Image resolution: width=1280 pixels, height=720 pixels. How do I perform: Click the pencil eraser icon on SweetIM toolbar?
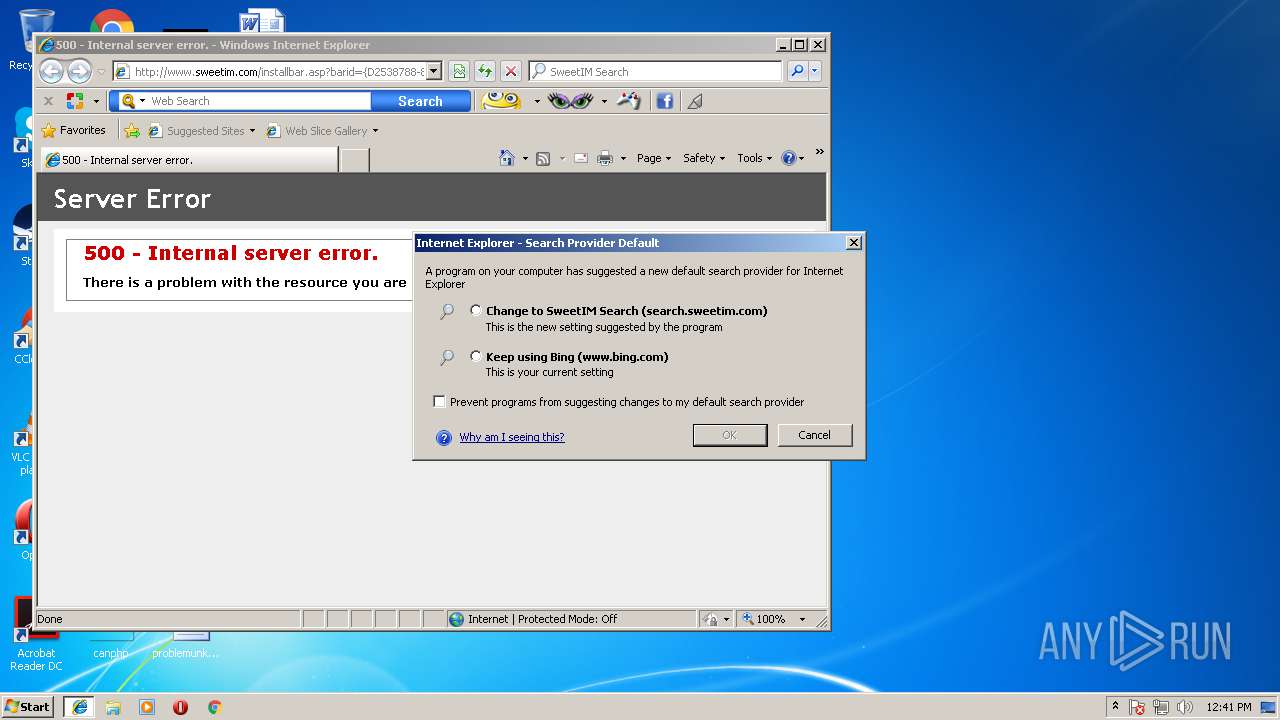(x=696, y=101)
